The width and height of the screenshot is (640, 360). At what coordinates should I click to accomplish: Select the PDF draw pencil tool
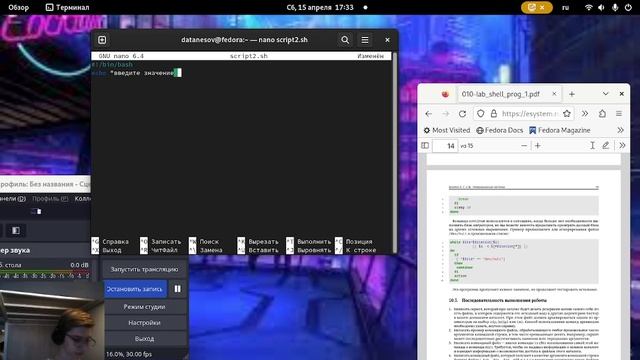(x=606, y=146)
